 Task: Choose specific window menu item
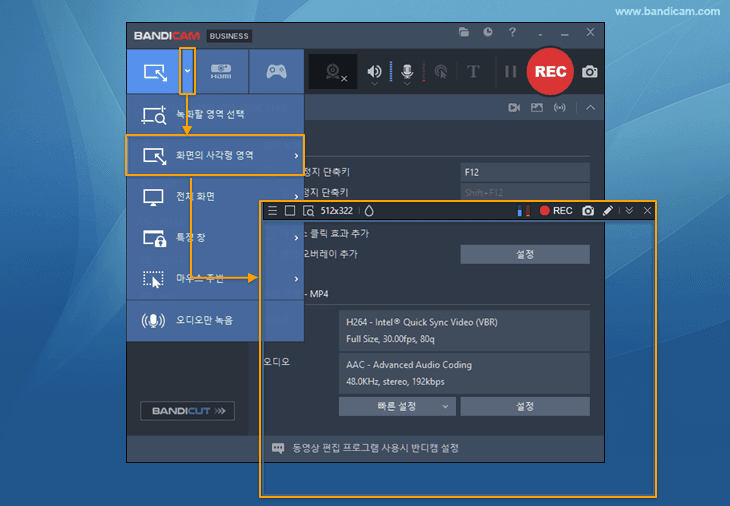[x=216, y=237]
